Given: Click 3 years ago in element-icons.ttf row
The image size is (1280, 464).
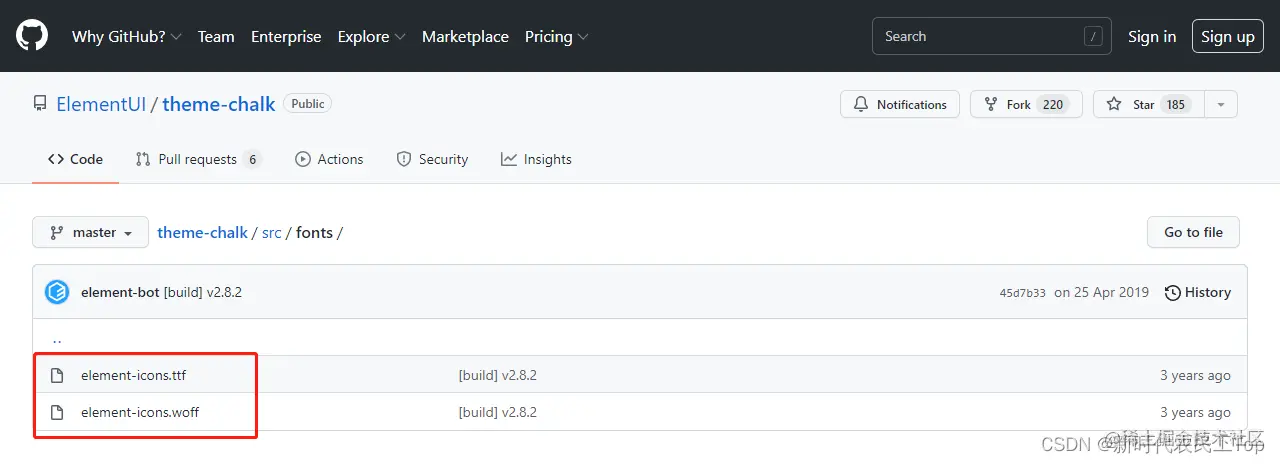Looking at the screenshot, I should (x=1195, y=375).
